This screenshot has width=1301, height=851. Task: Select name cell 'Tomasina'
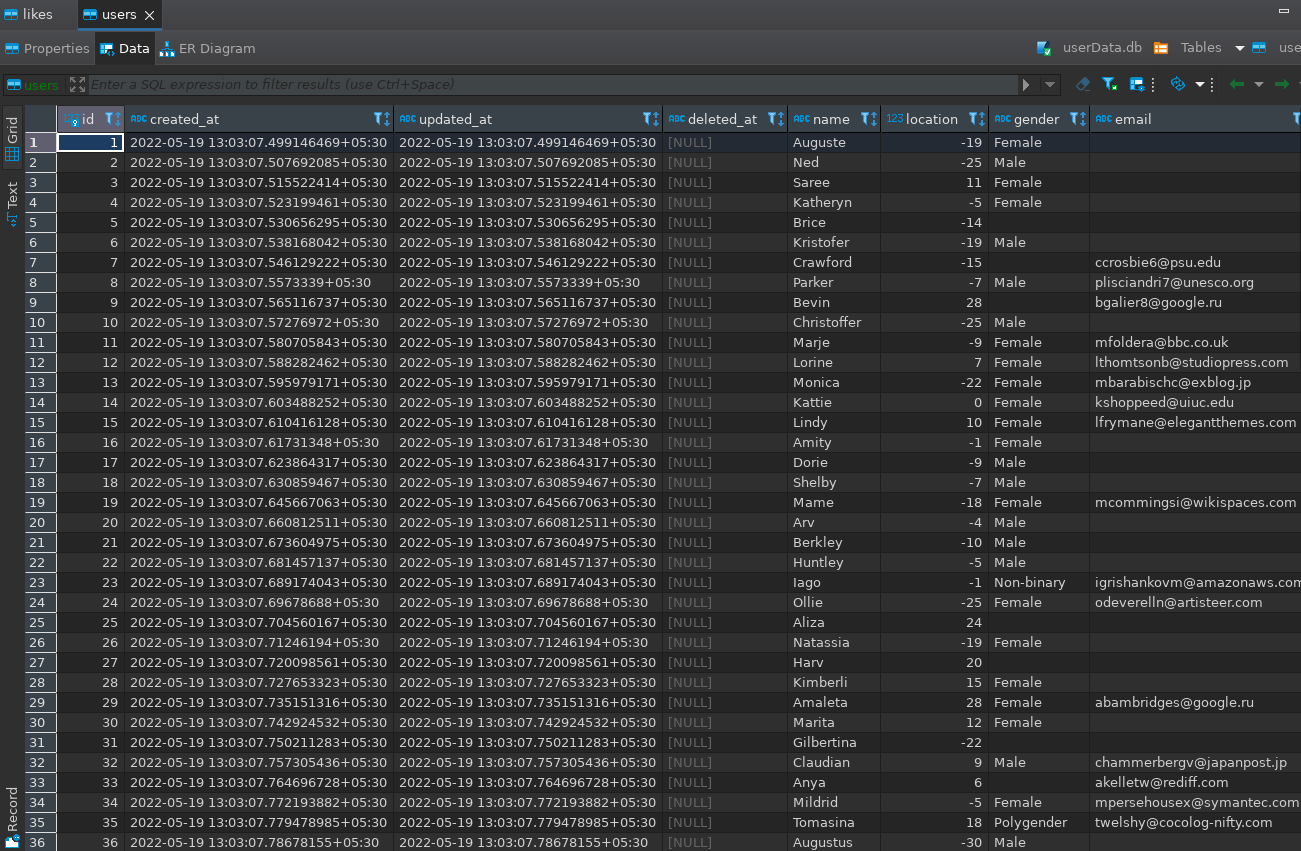[834, 822]
